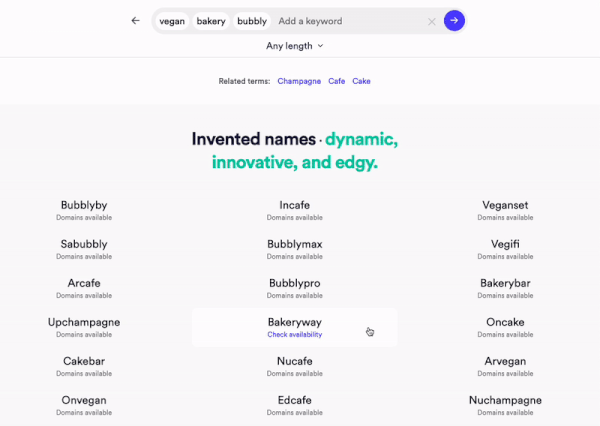
Task: Choose the Upchampagne name
Action: (84, 322)
